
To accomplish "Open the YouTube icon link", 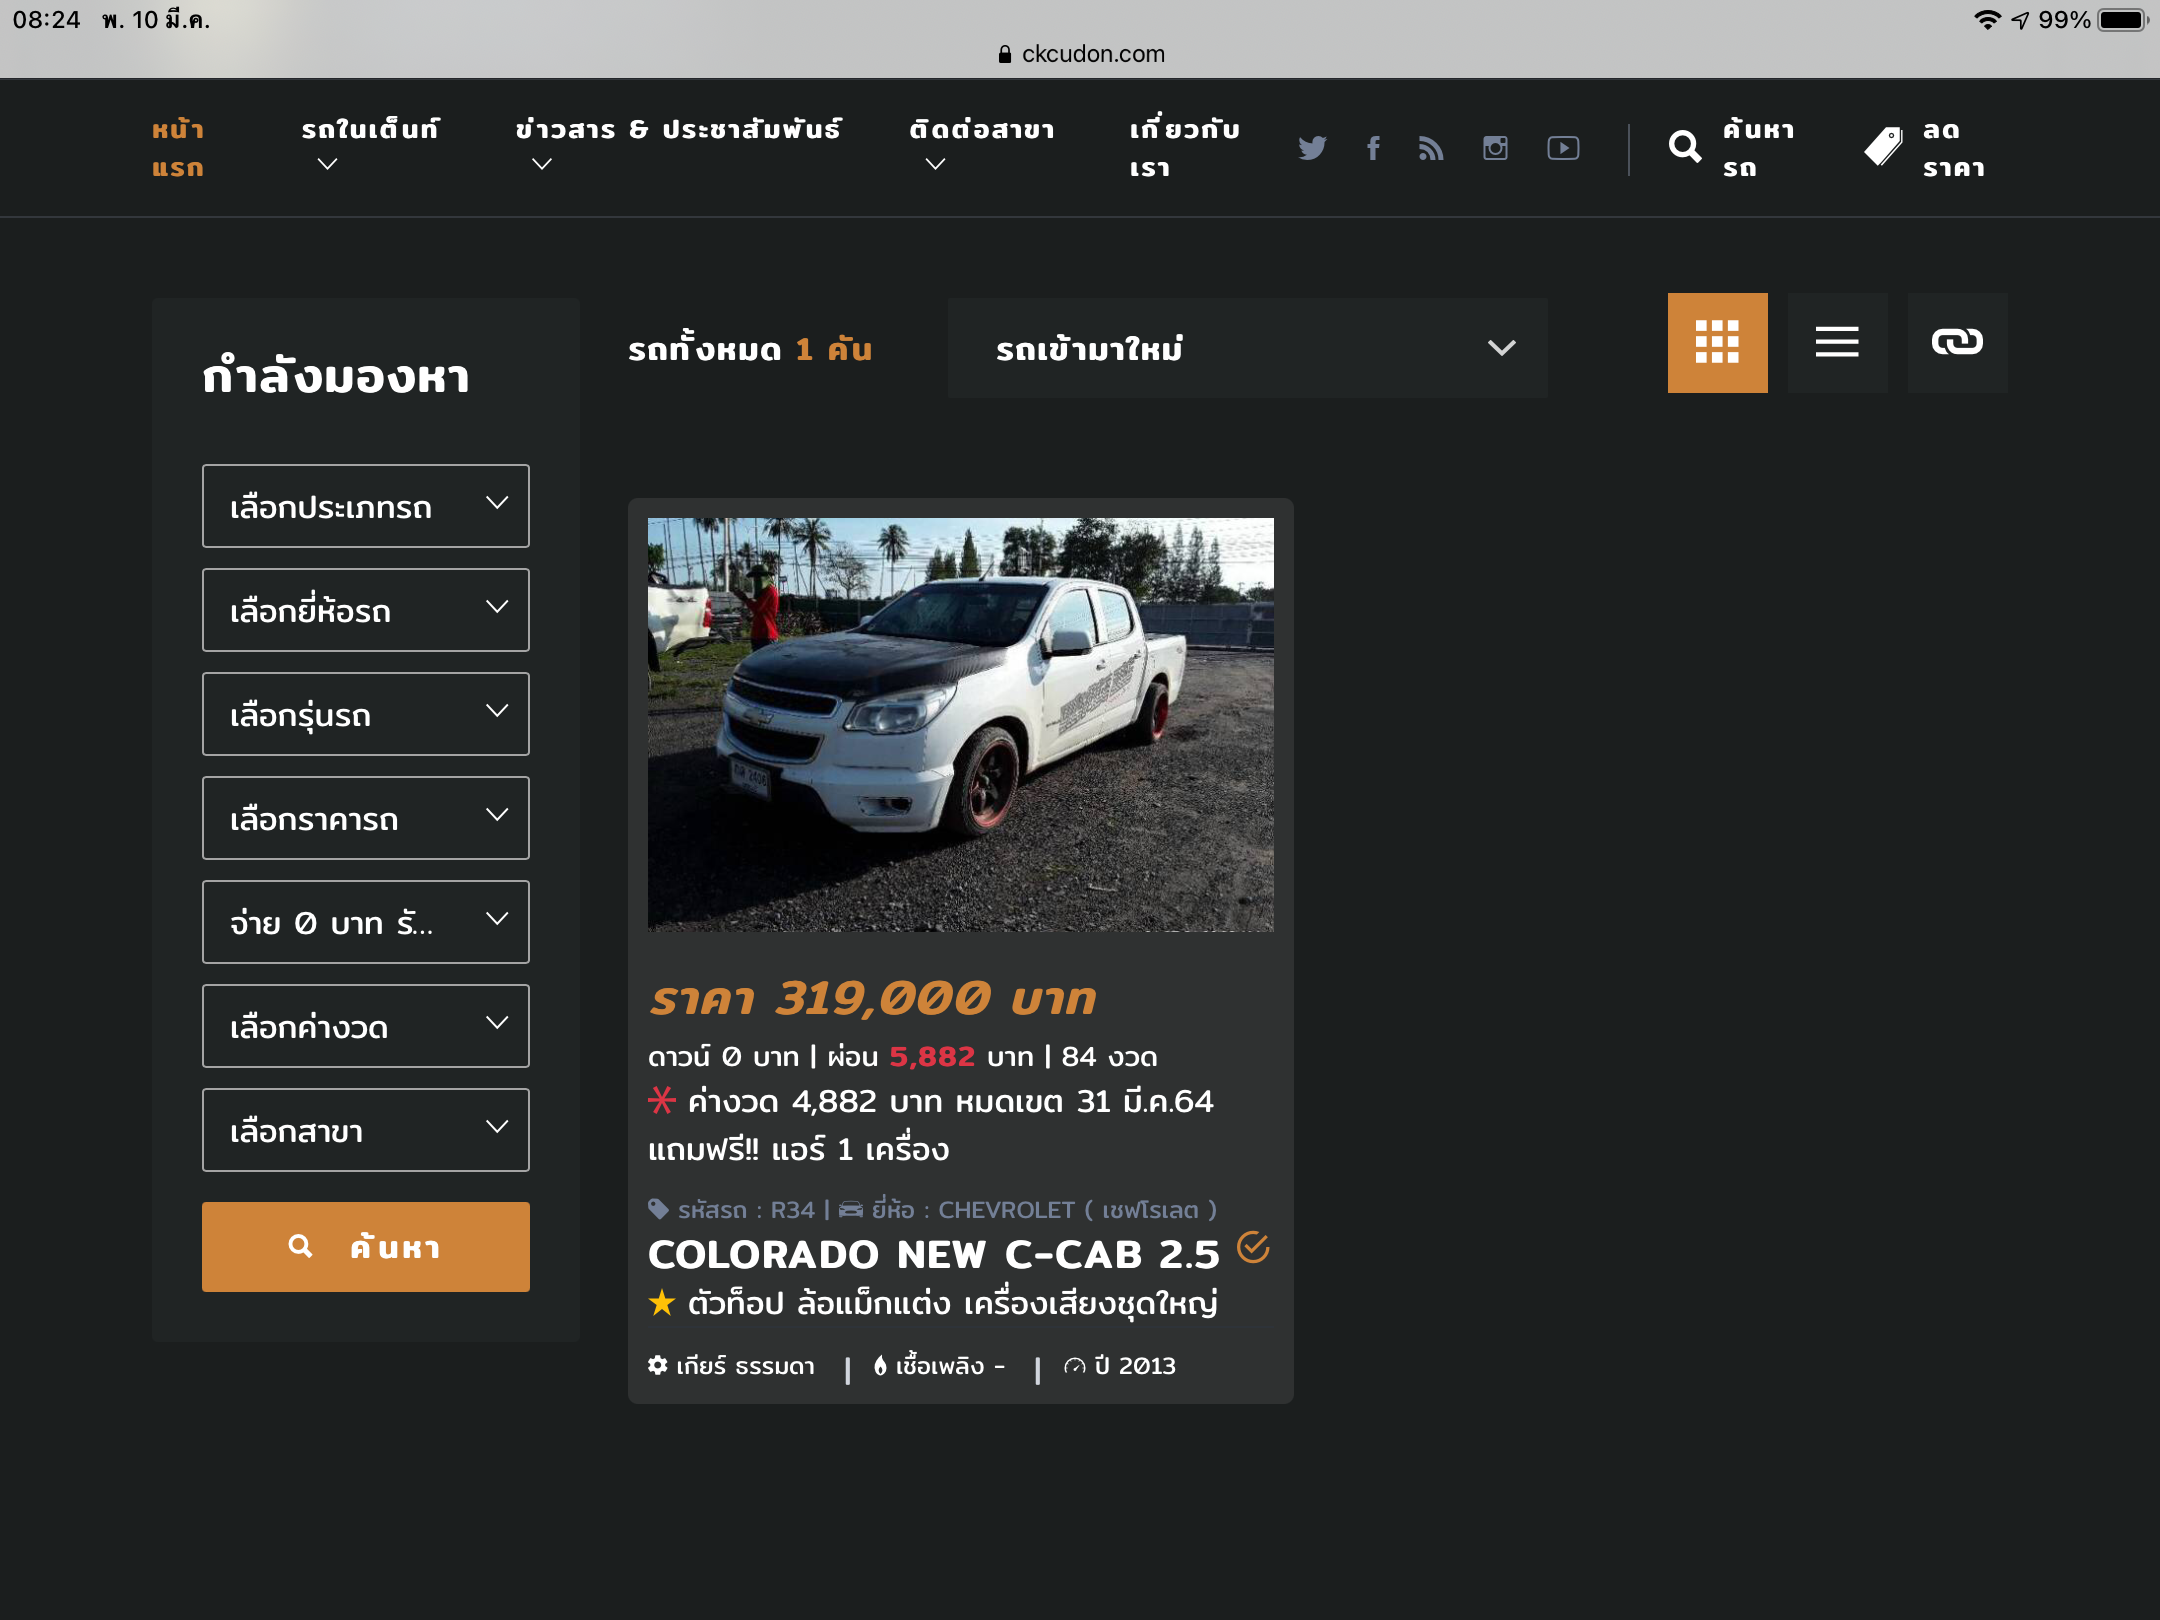I will pyautogui.click(x=1563, y=148).
